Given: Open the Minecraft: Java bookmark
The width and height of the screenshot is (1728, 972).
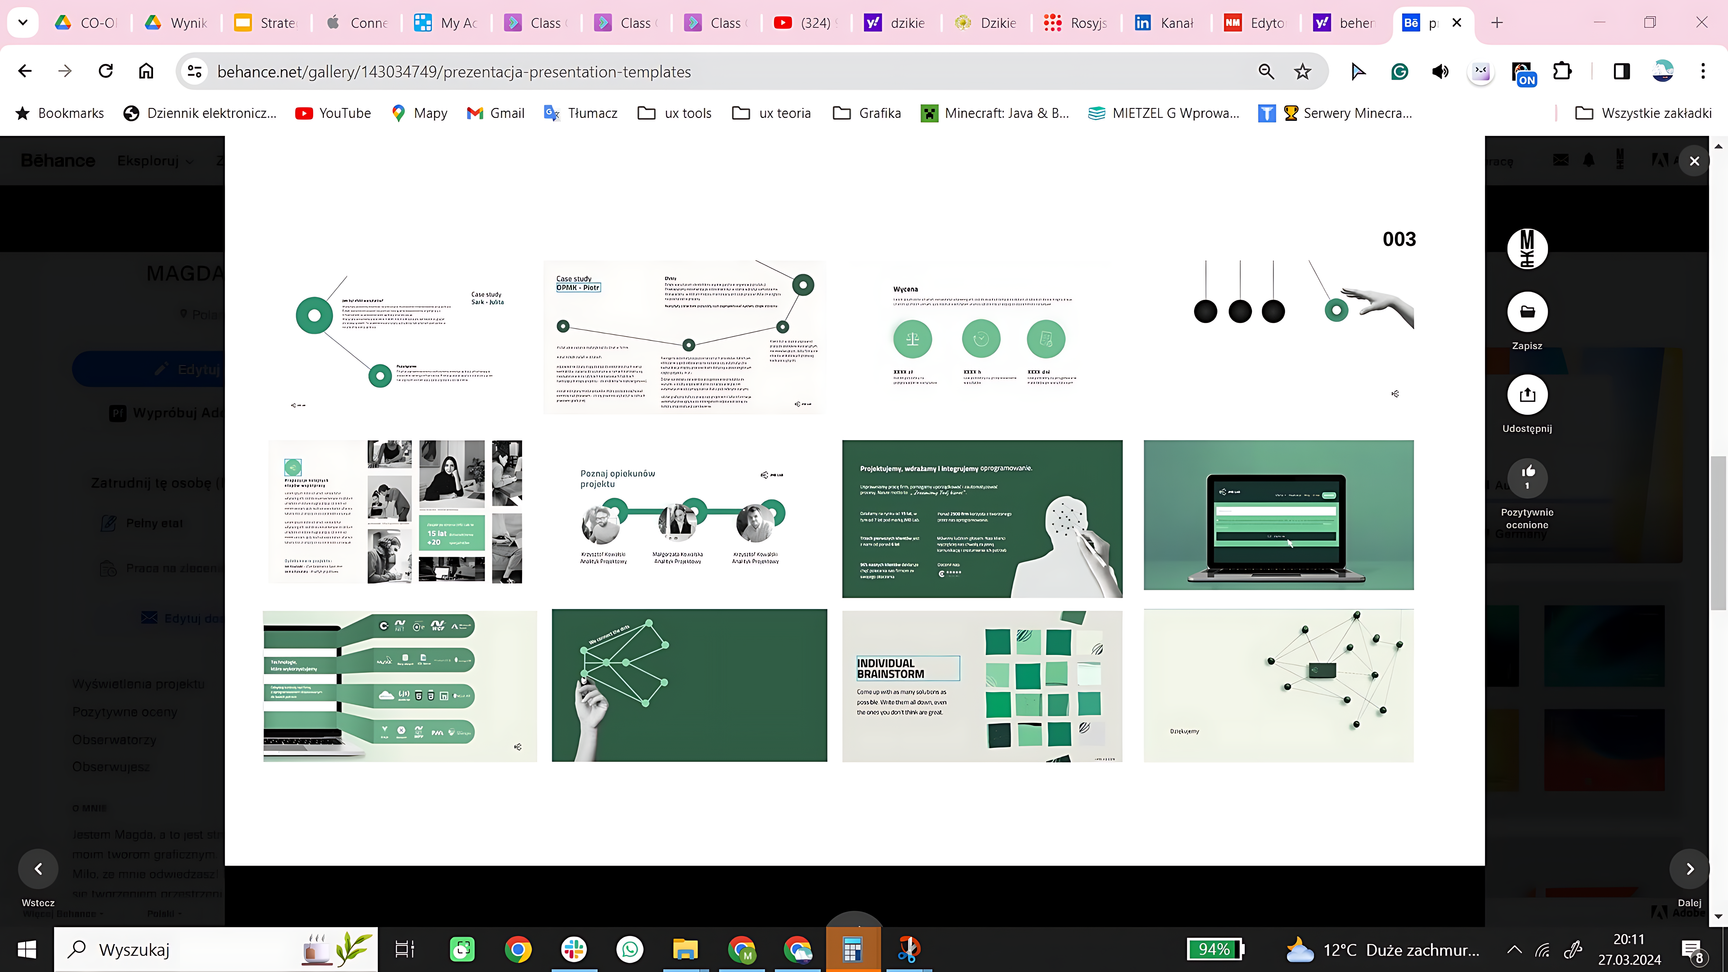Looking at the screenshot, I should 995,113.
